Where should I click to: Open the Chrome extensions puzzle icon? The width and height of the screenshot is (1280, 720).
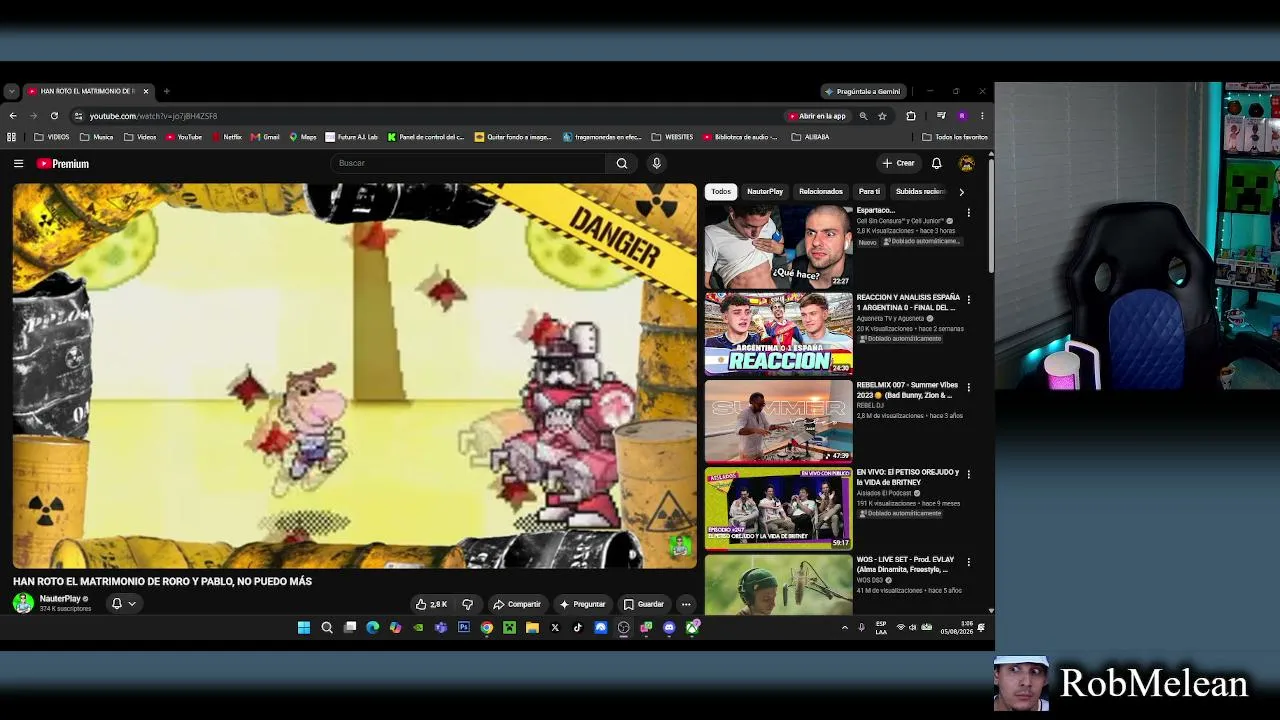[911, 116]
